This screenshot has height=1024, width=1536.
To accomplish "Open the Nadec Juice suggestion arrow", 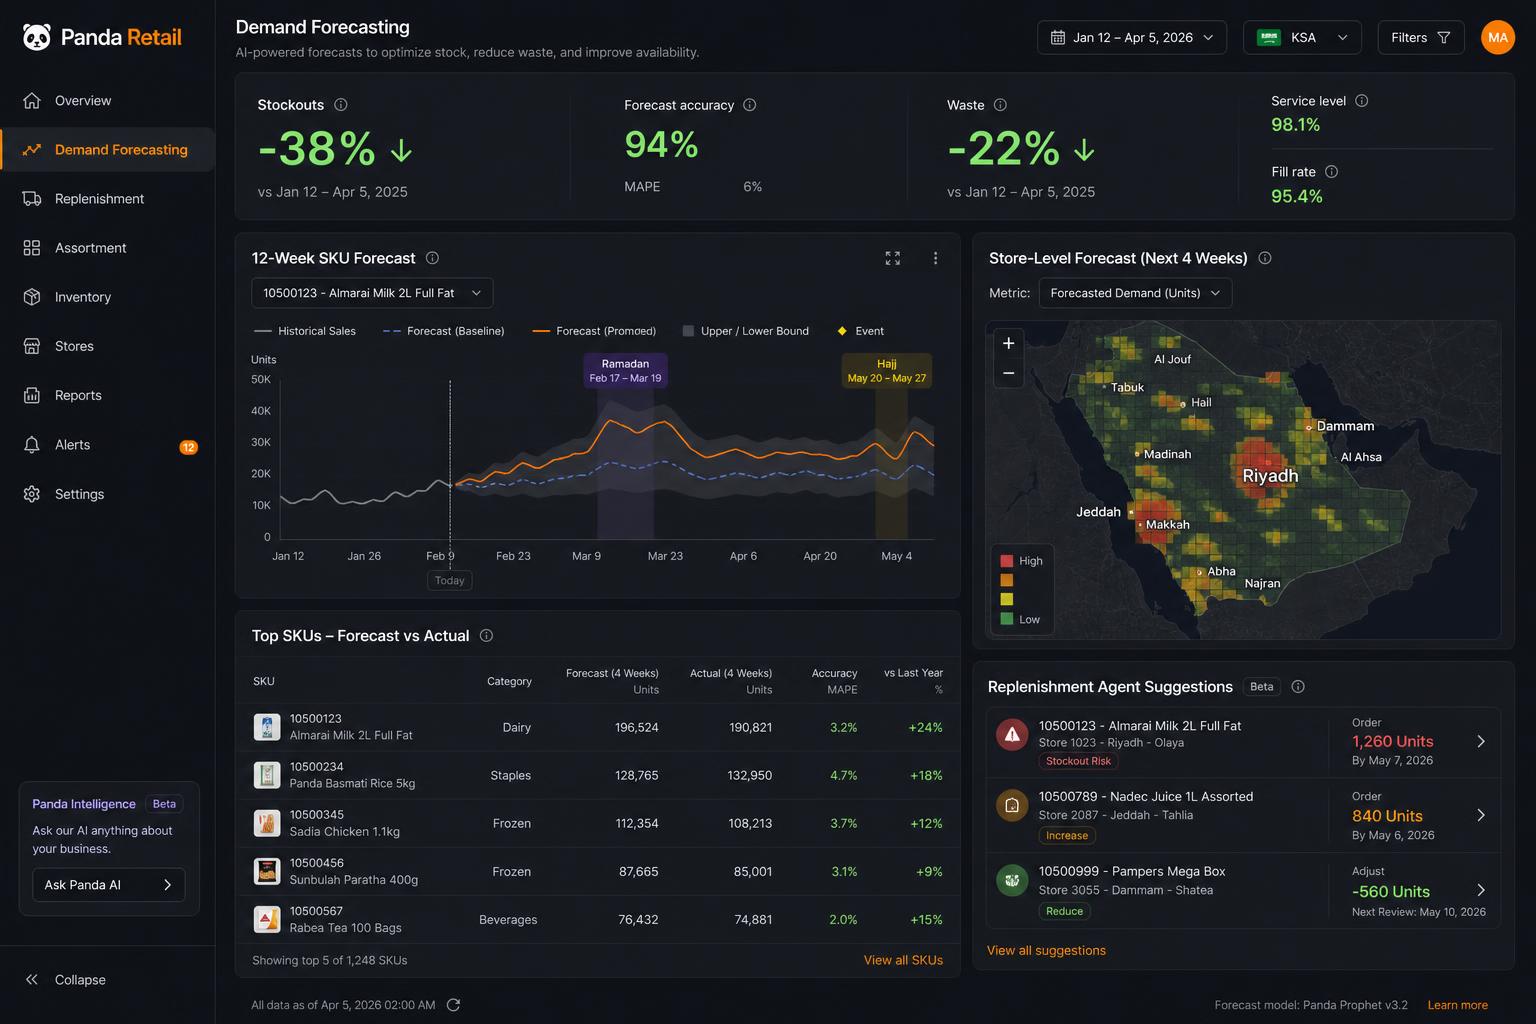I will click(1481, 815).
